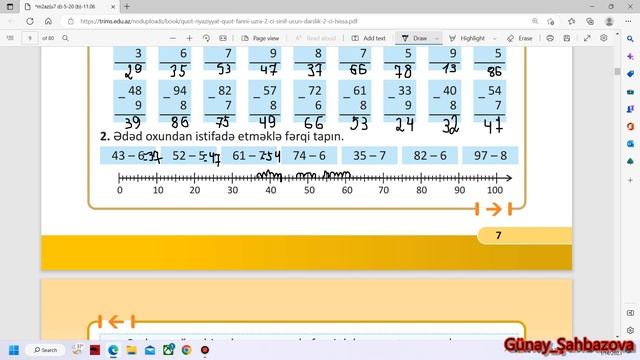Open the user profile icon
This screenshot has height=360, width=640.
tap(609, 21)
